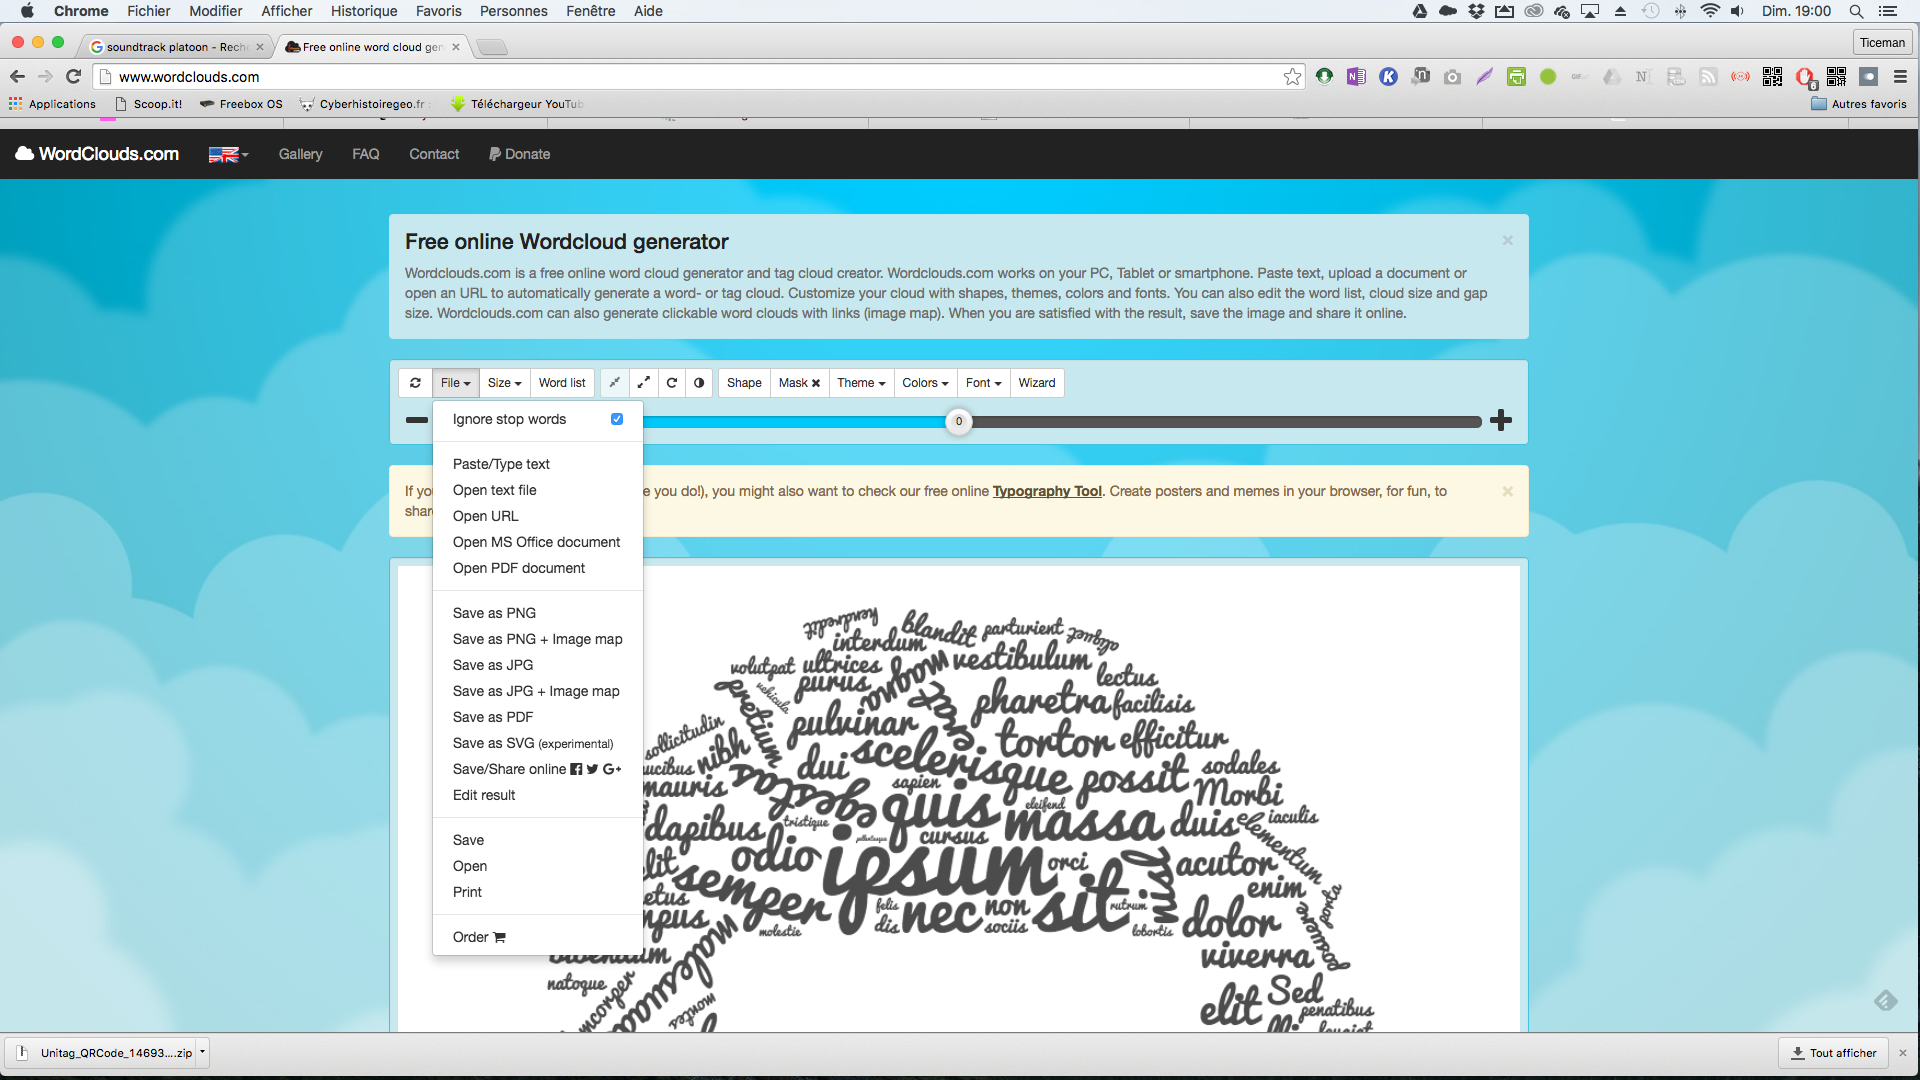
Task: Click the Typography Tool link
Action: click(x=1048, y=491)
